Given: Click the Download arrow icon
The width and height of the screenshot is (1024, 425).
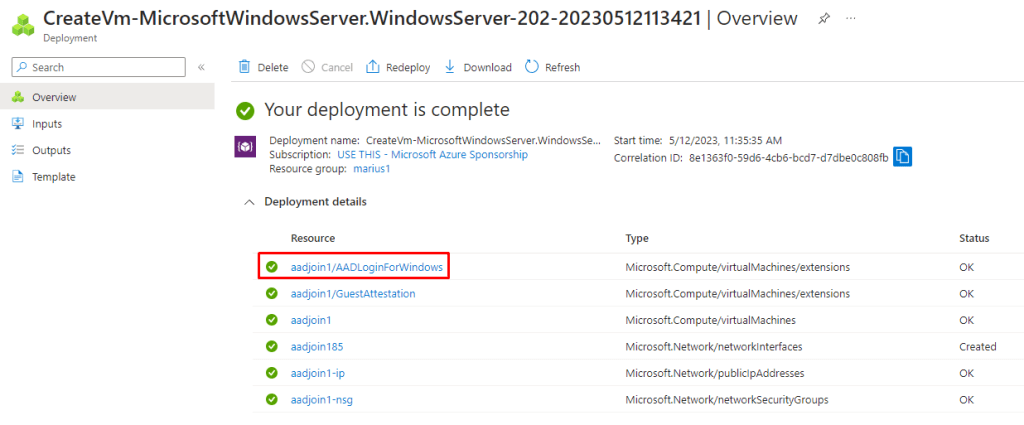Looking at the screenshot, I should pos(450,67).
